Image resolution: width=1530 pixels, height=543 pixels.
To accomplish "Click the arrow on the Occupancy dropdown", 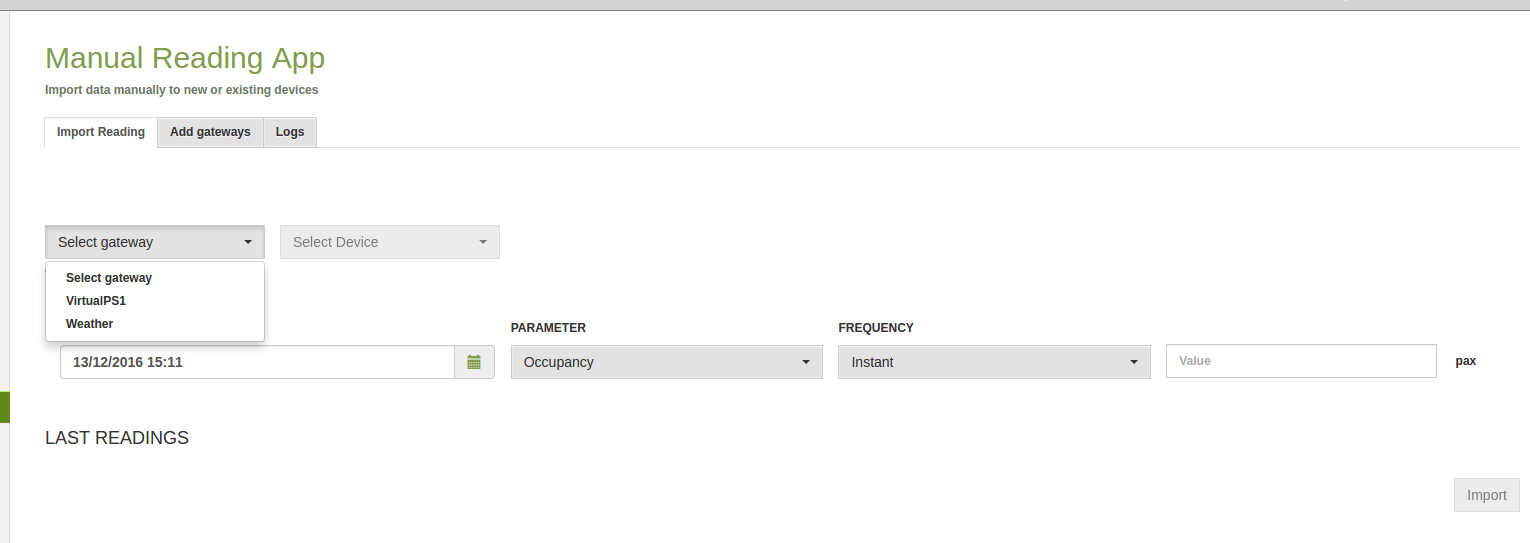I will (806, 362).
